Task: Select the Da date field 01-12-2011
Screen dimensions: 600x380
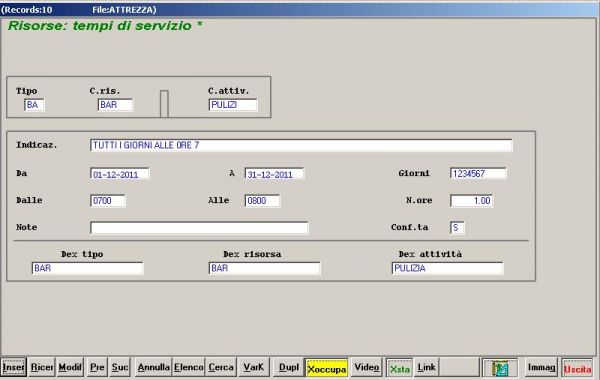Action: (x=120, y=174)
